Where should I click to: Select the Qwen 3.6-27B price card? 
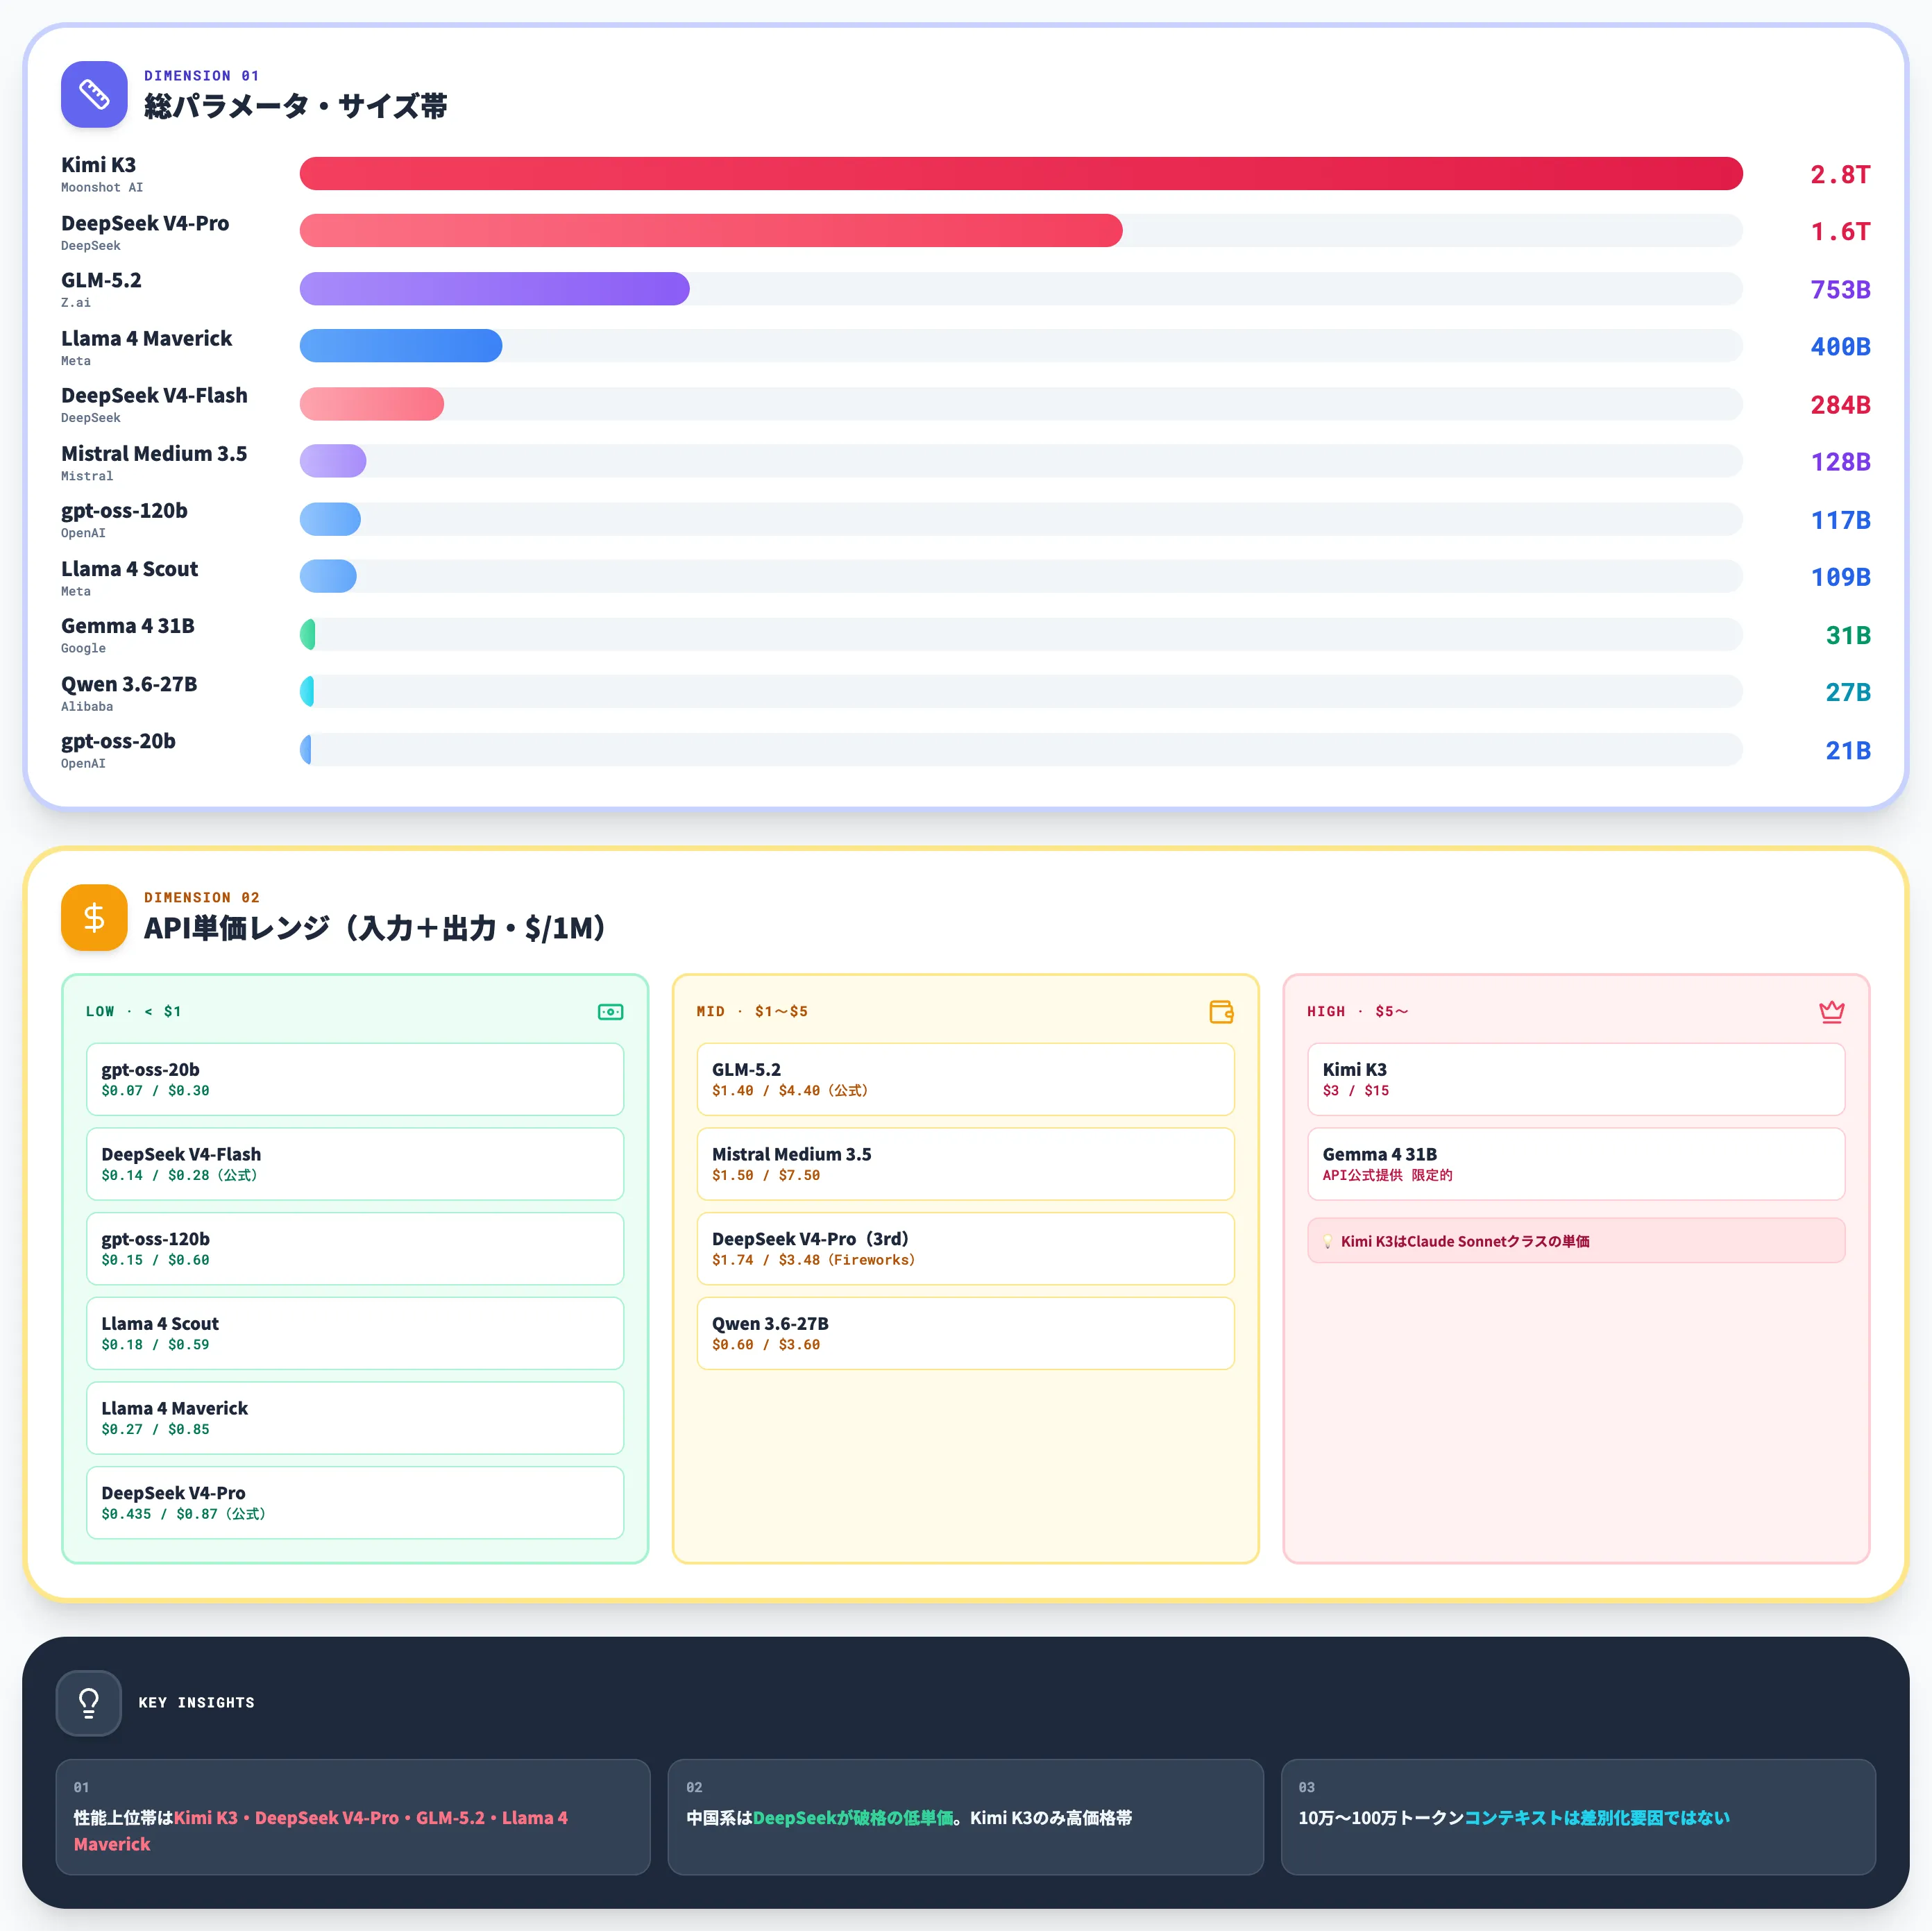pos(965,1333)
